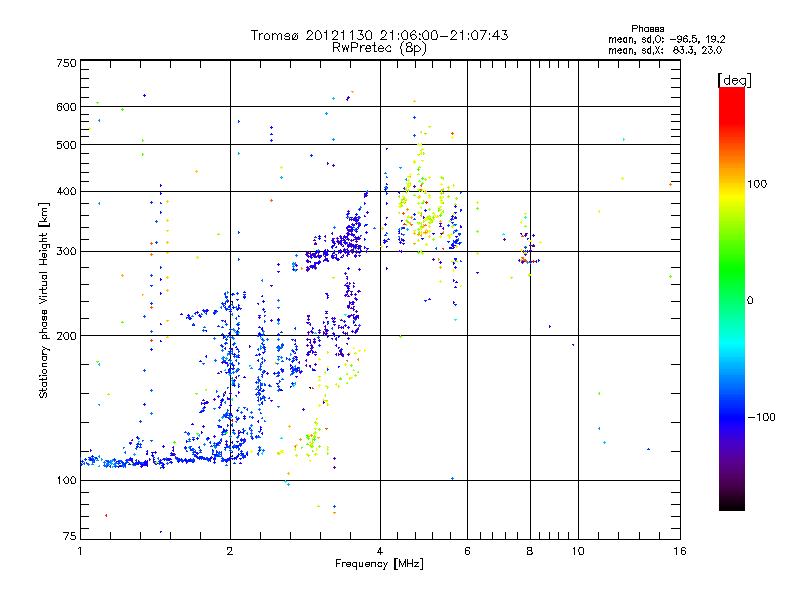This screenshot has height=600, width=800.
Task: Click the x-axis tick label '4'
Action: [380, 551]
